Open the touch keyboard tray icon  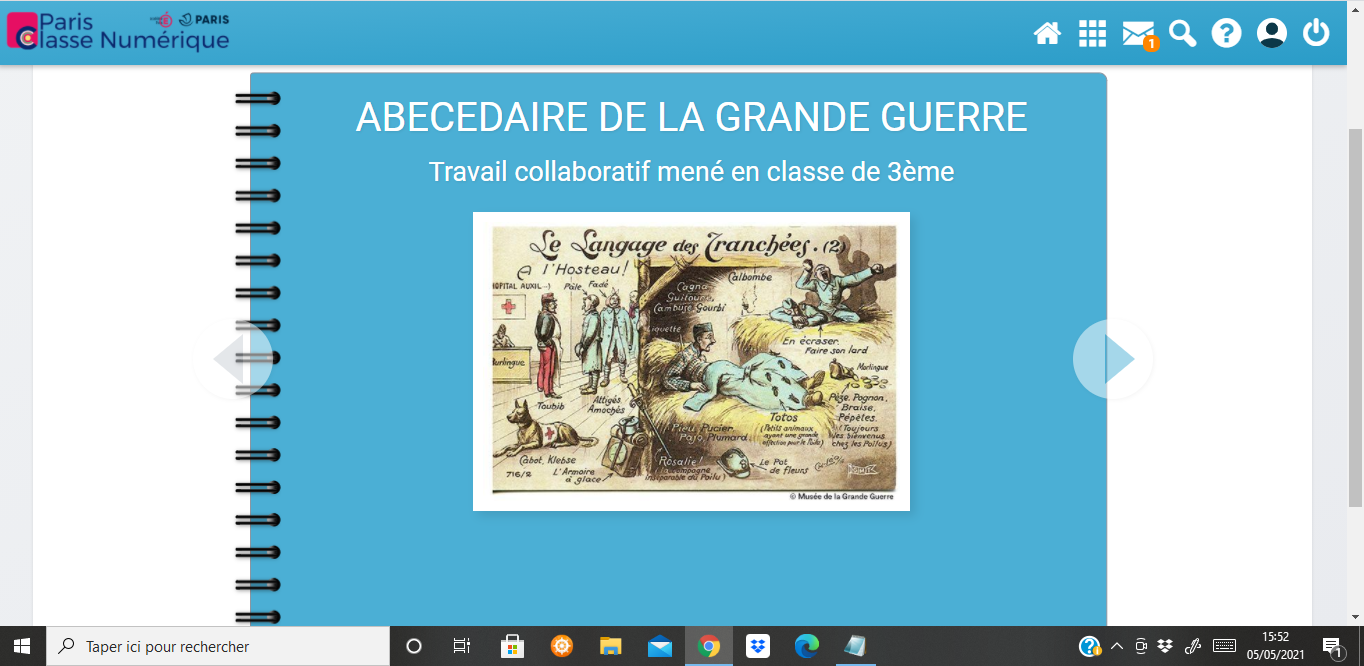coord(1224,646)
